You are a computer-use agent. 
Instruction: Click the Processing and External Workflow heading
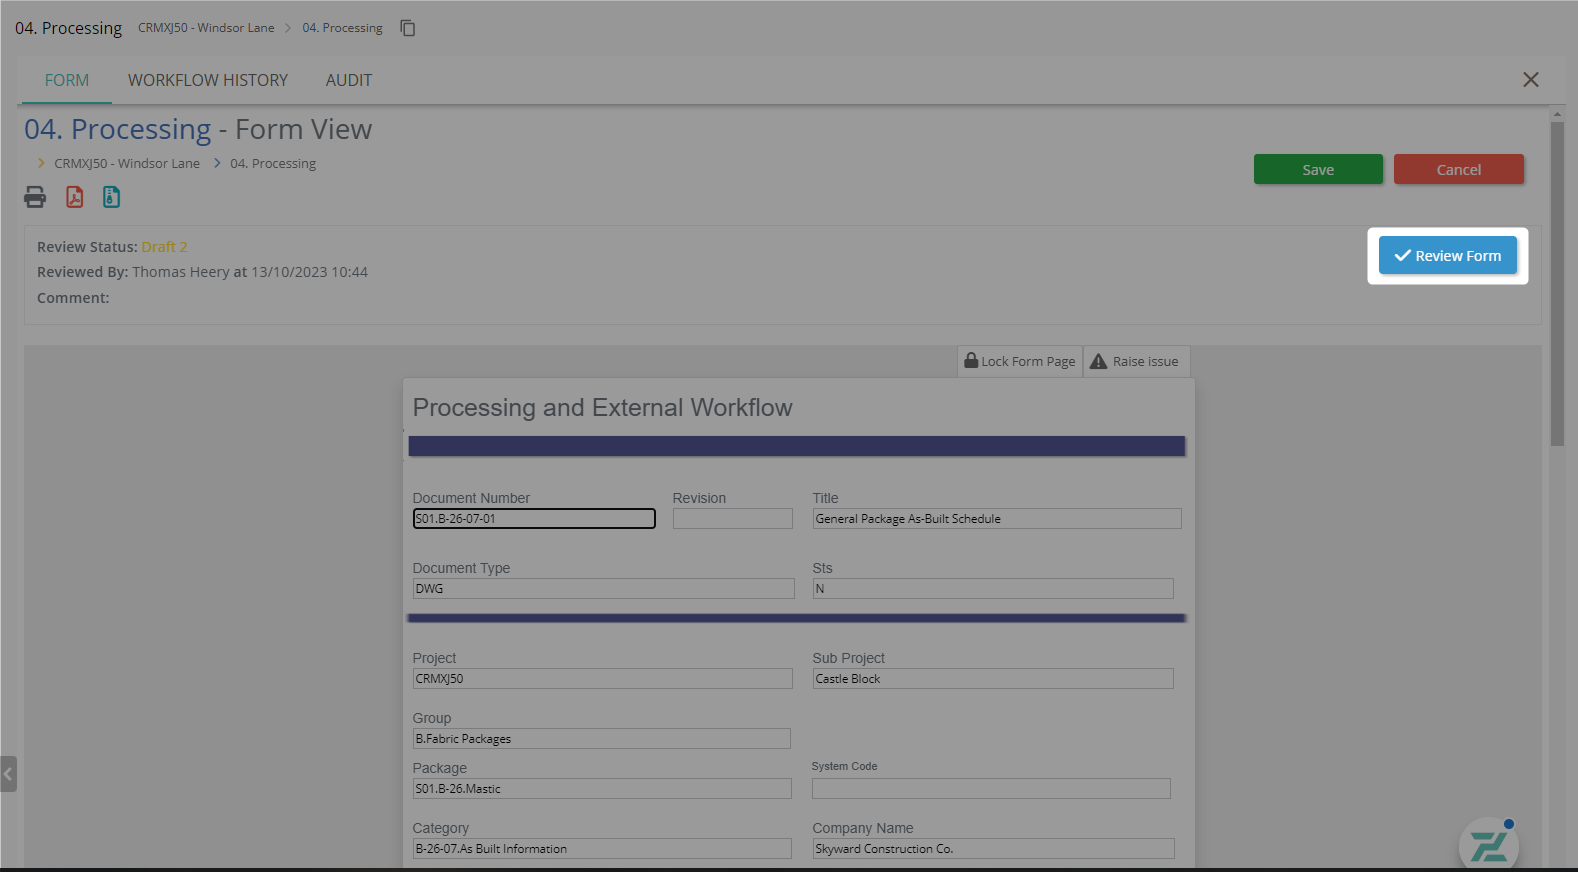(x=602, y=408)
